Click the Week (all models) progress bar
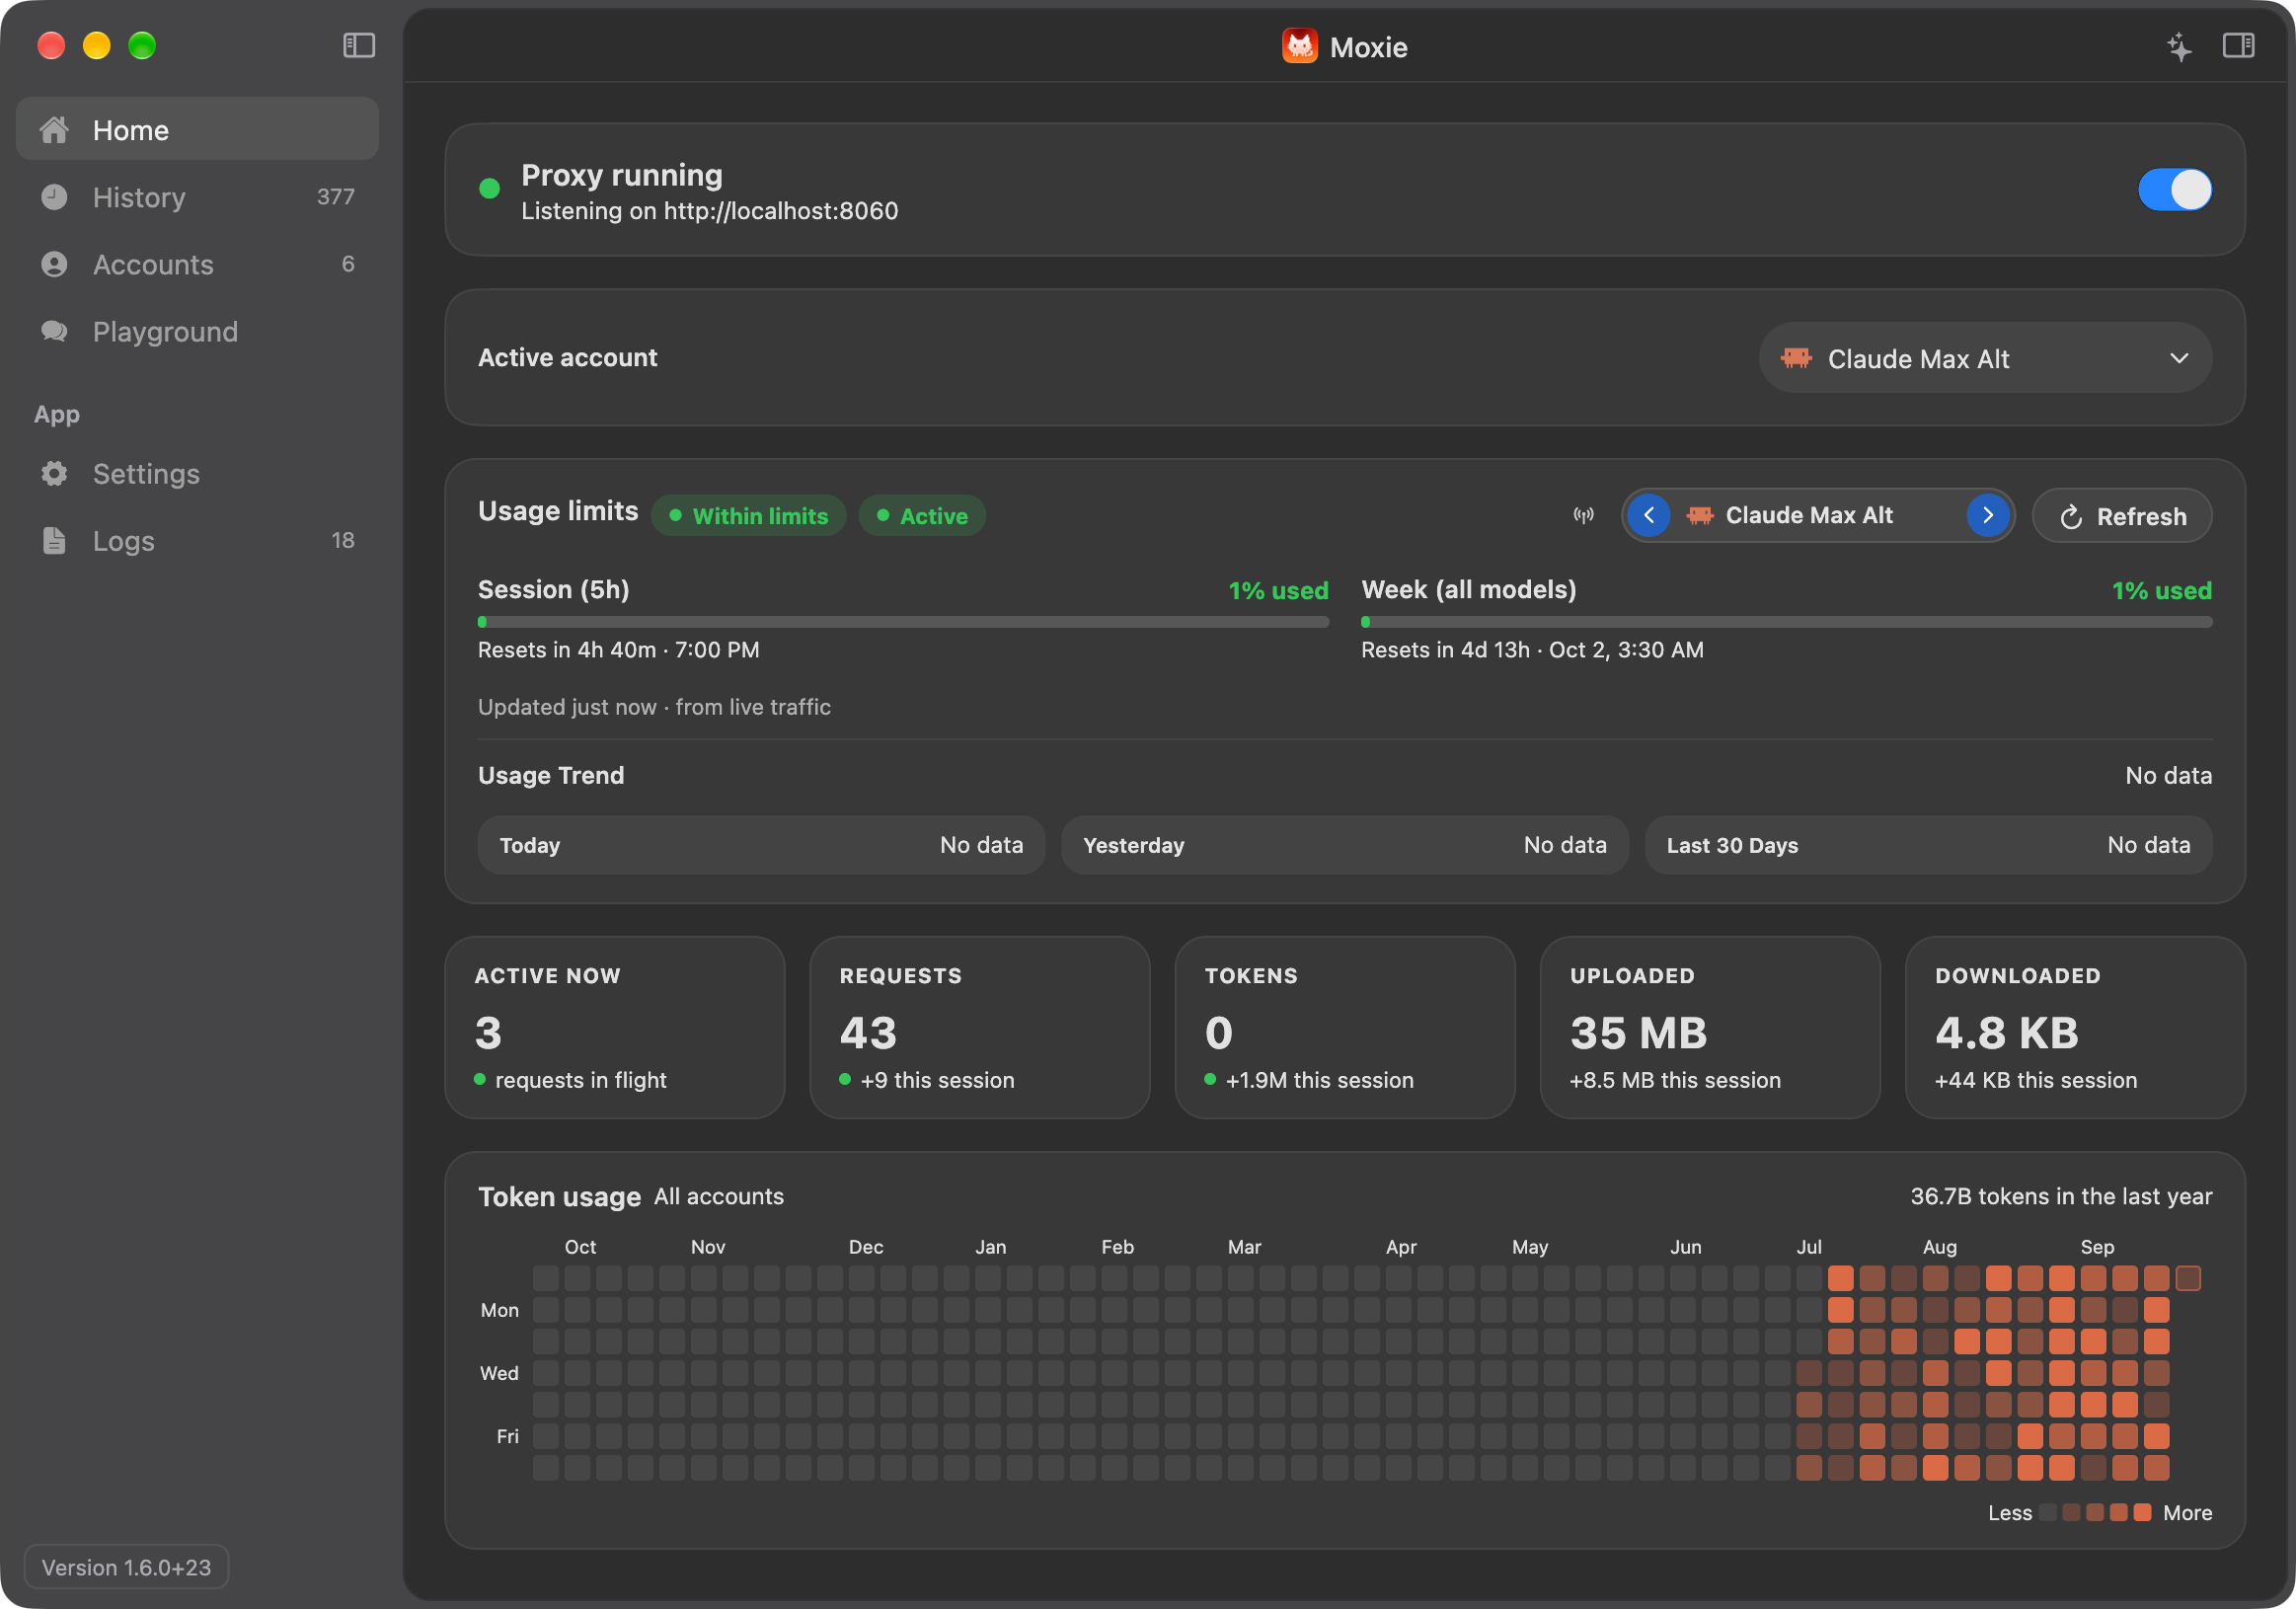 click(1786, 622)
